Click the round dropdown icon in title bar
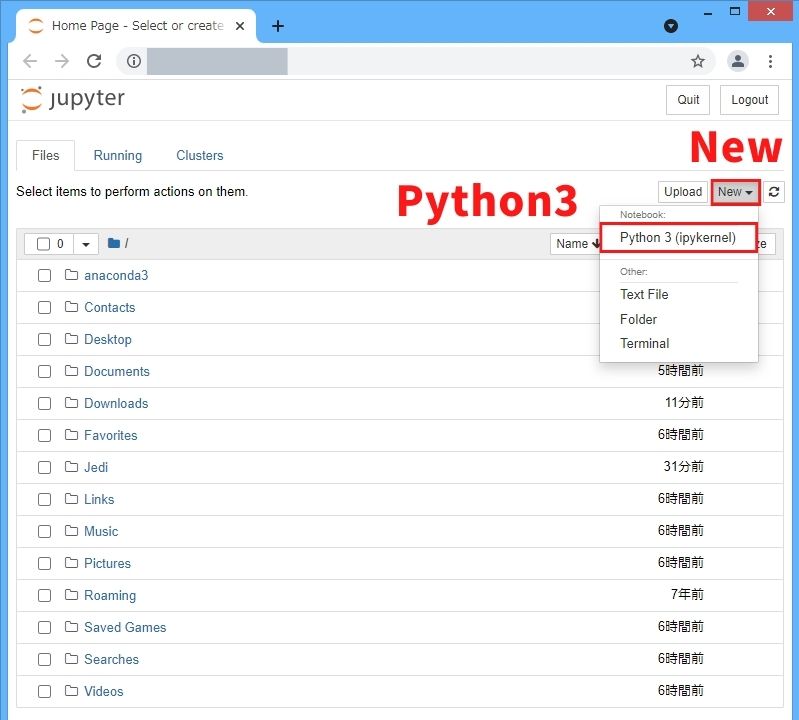The image size is (799, 720). click(x=671, y=26)
